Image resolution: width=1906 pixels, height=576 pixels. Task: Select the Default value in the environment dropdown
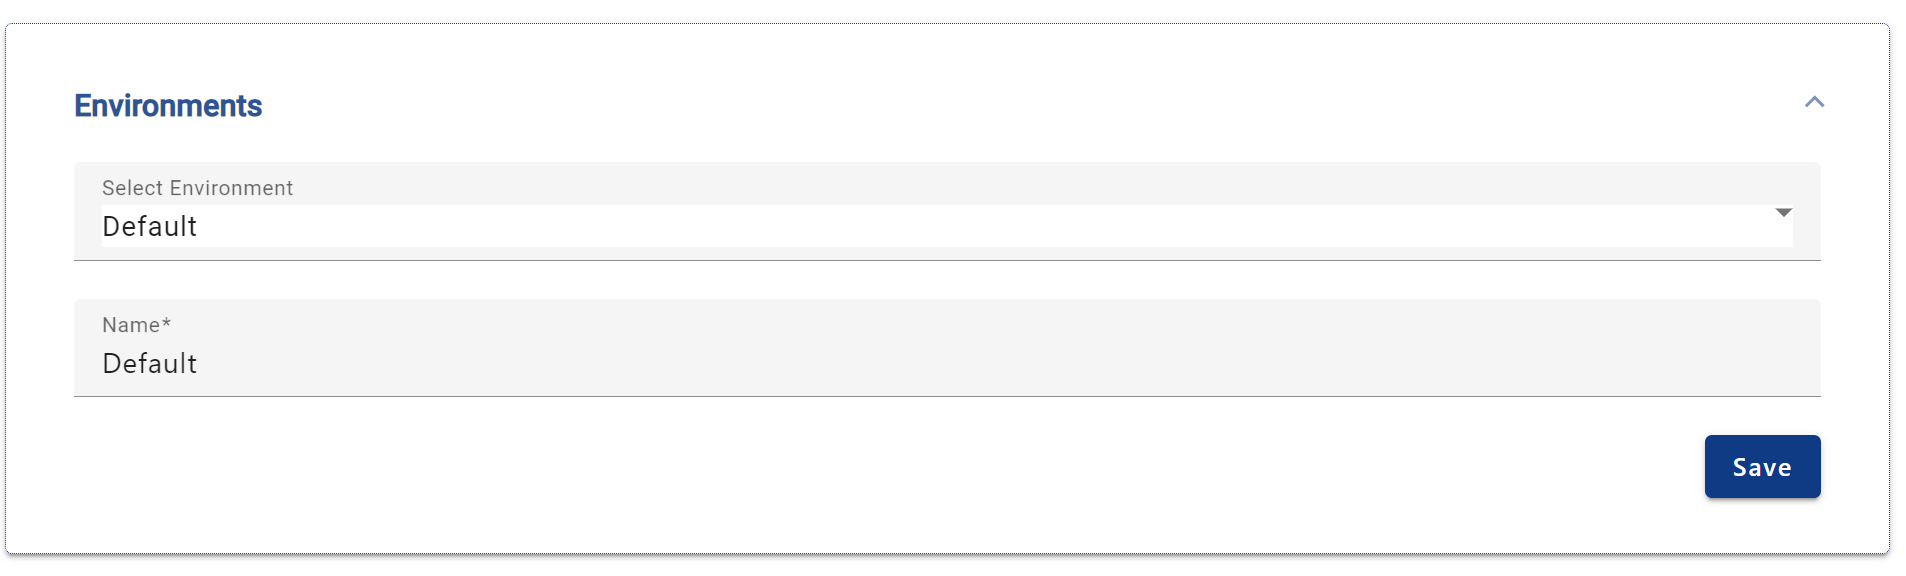[x=149, y=227]
